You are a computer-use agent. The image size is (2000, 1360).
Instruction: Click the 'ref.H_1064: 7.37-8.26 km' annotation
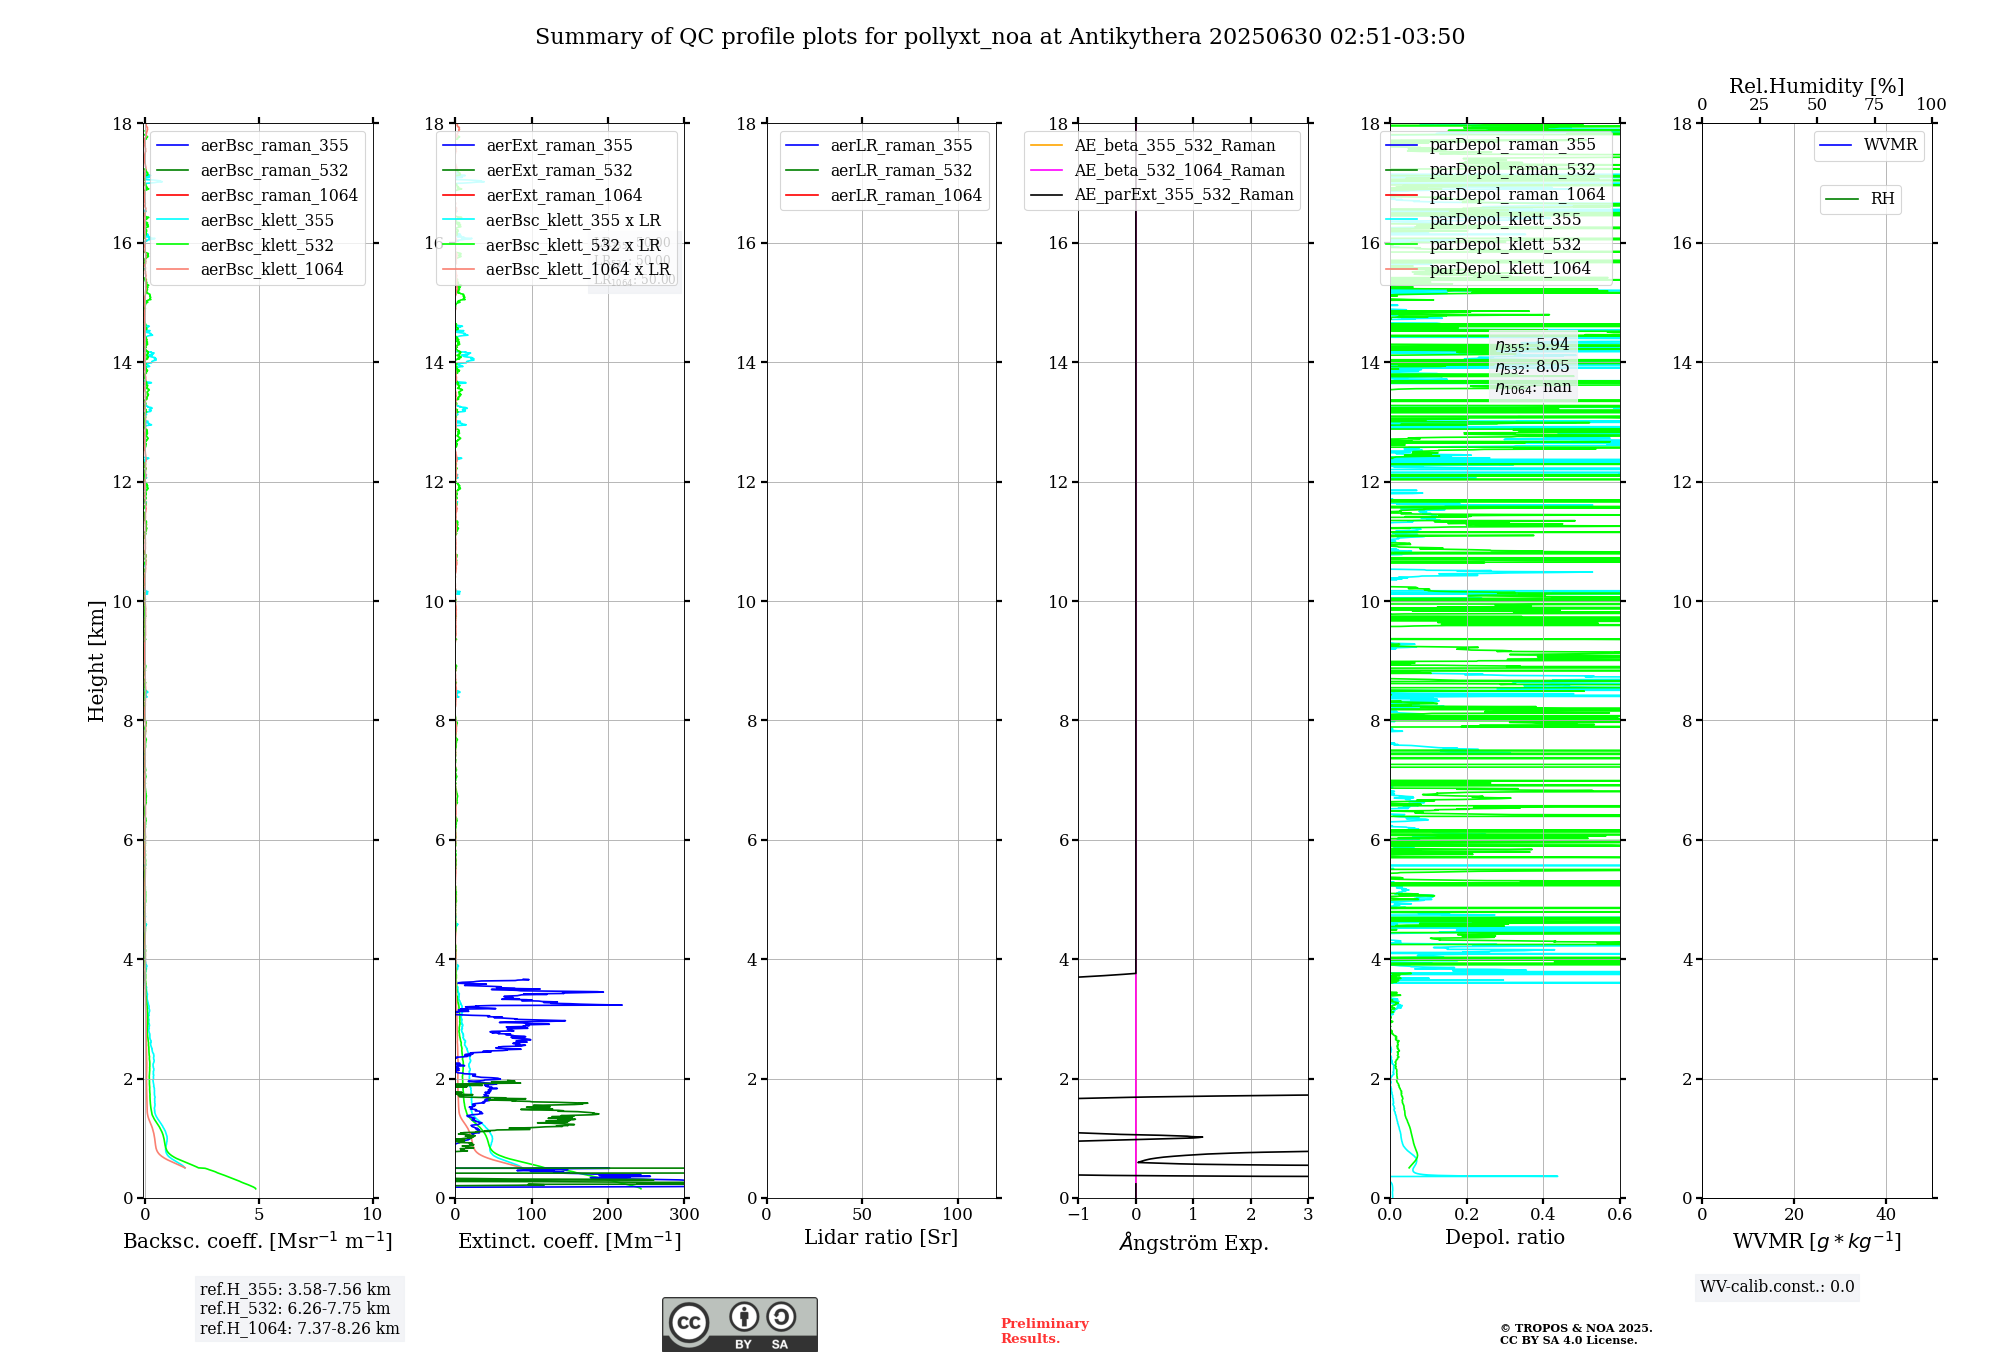pos(300,1329)
